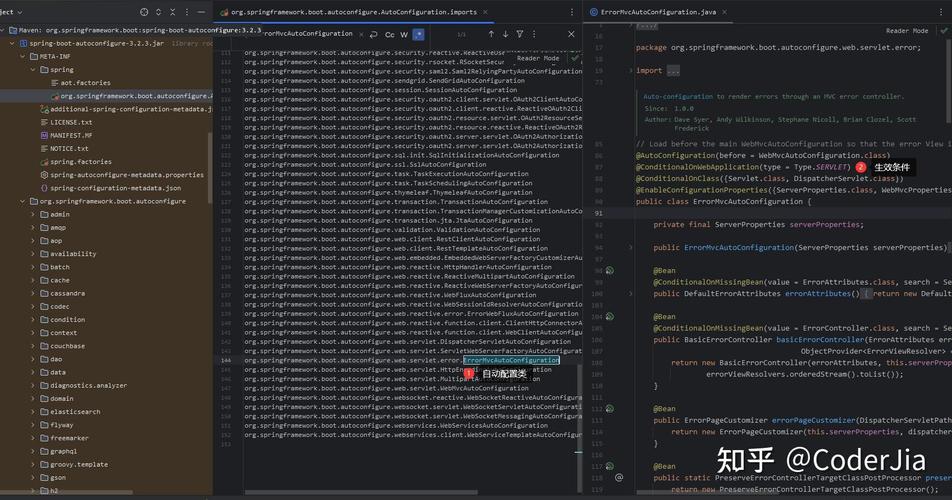Click the DispatcherServletAutoConfiguration line
The width and height of the screenshot is (952, 500).
click(x=407, y=342)
